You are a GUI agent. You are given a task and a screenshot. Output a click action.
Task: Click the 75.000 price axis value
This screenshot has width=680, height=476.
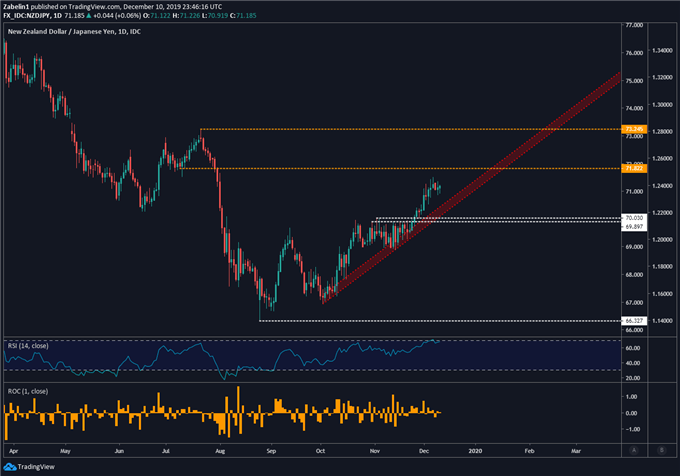pyautogui.click(x=634, y=81)
